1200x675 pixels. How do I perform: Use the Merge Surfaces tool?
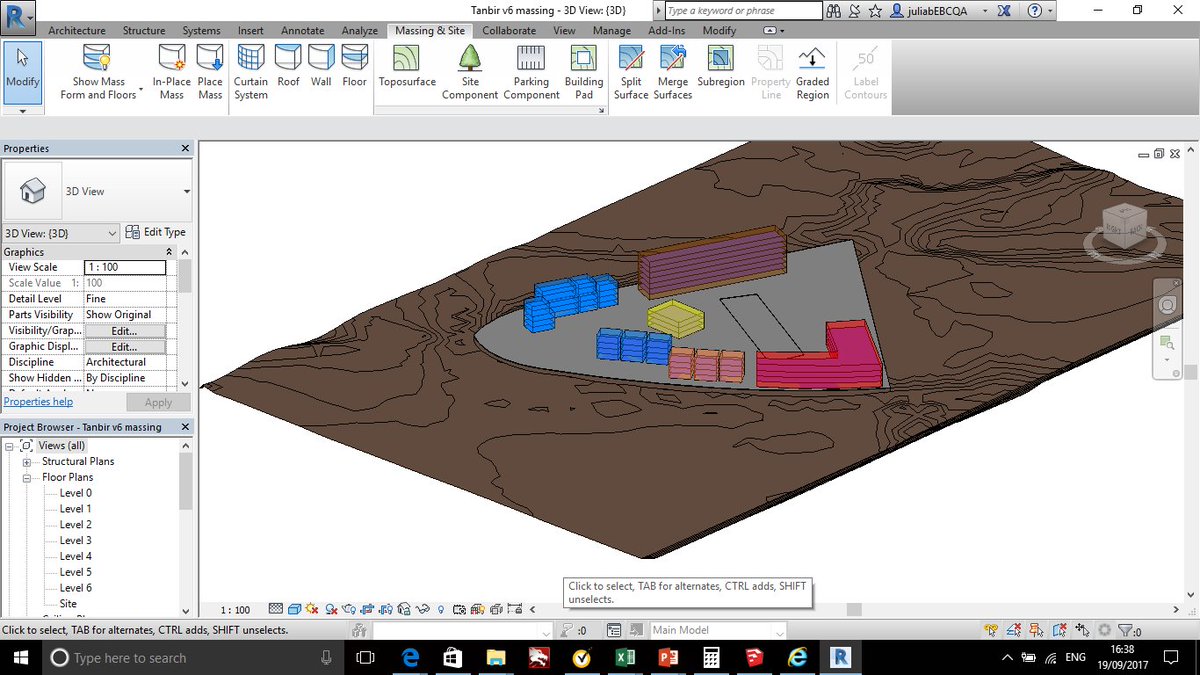673,72
